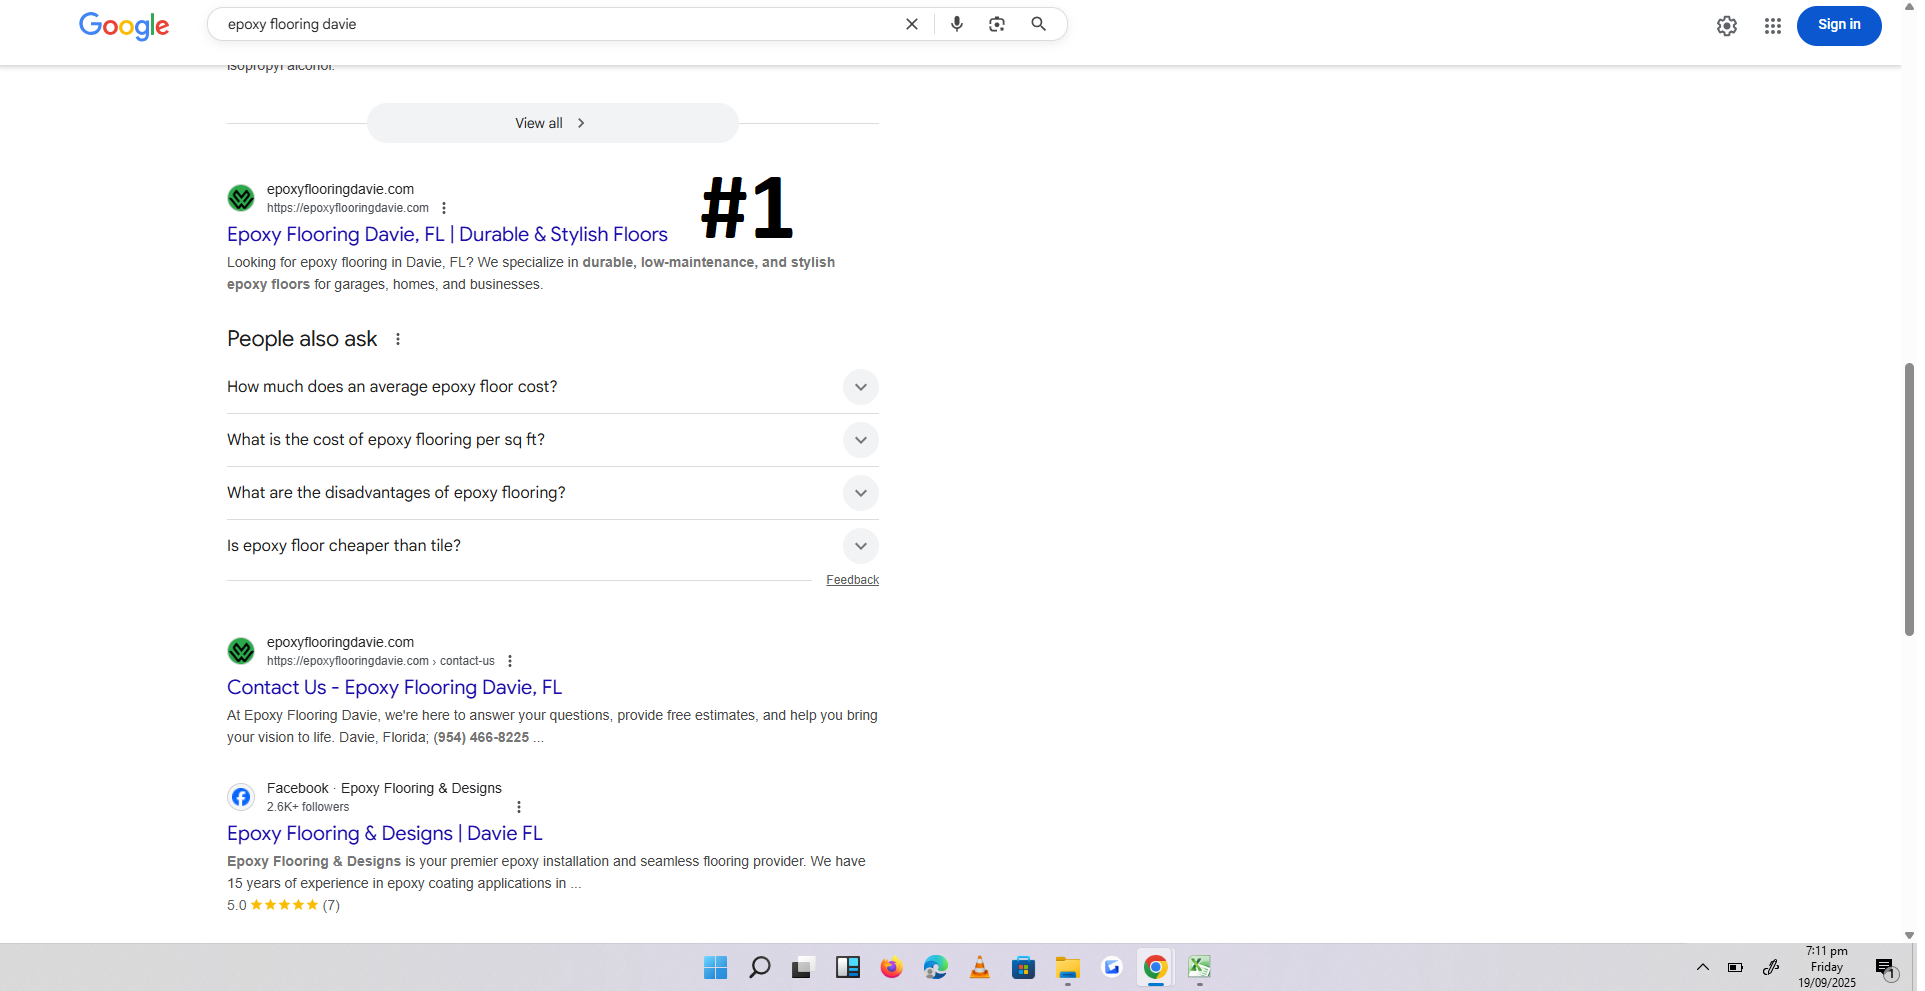Switch to Excel on taskbar
The height and width of the screenshot is (991, 1925).
click(1199, 967)
